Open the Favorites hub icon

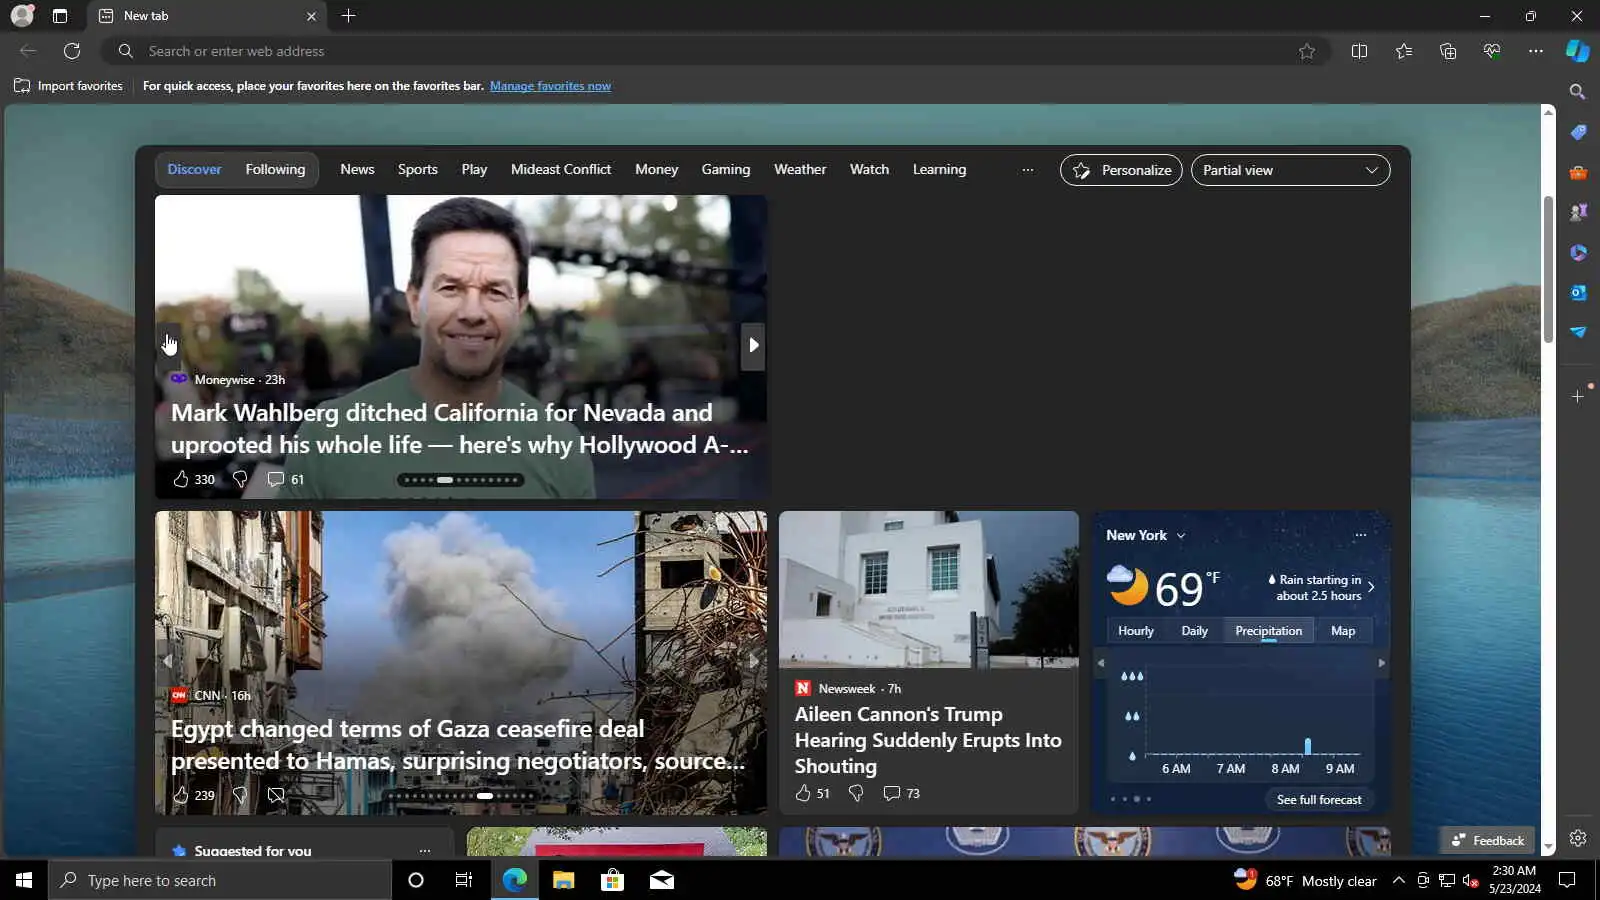(1404, 51)
